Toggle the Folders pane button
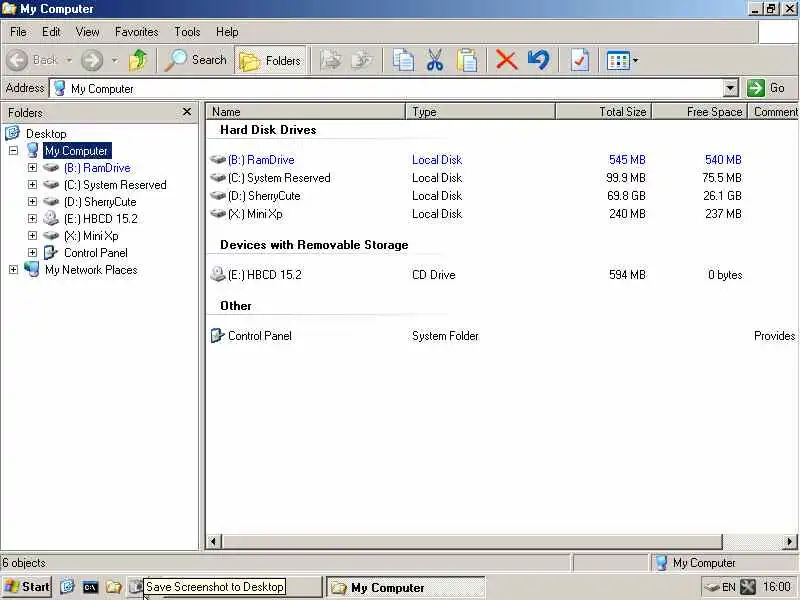 270,61
